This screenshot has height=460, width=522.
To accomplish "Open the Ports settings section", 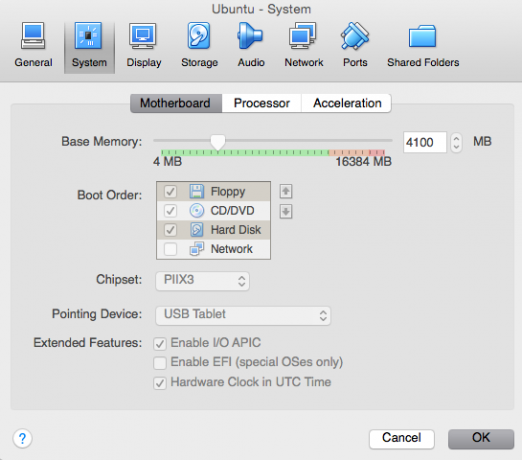I will pyautogui.click(x=355, y=45).
